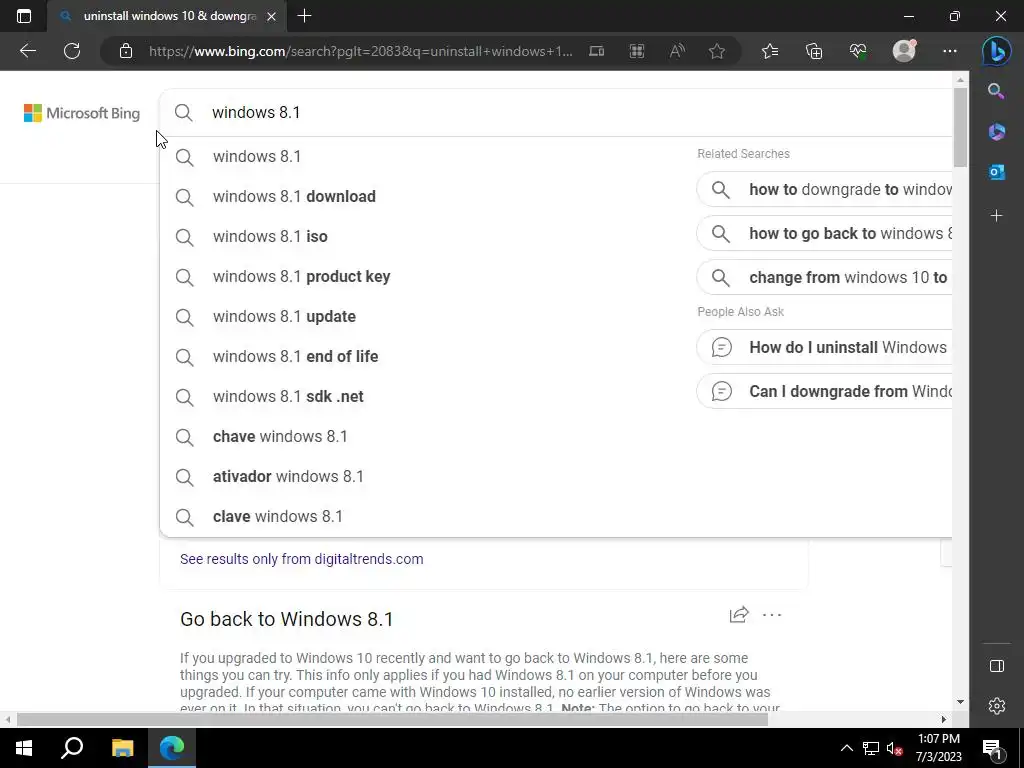Open the QR code grid icon in address bar
1024x768 pixels.
(x=637, y=51)
